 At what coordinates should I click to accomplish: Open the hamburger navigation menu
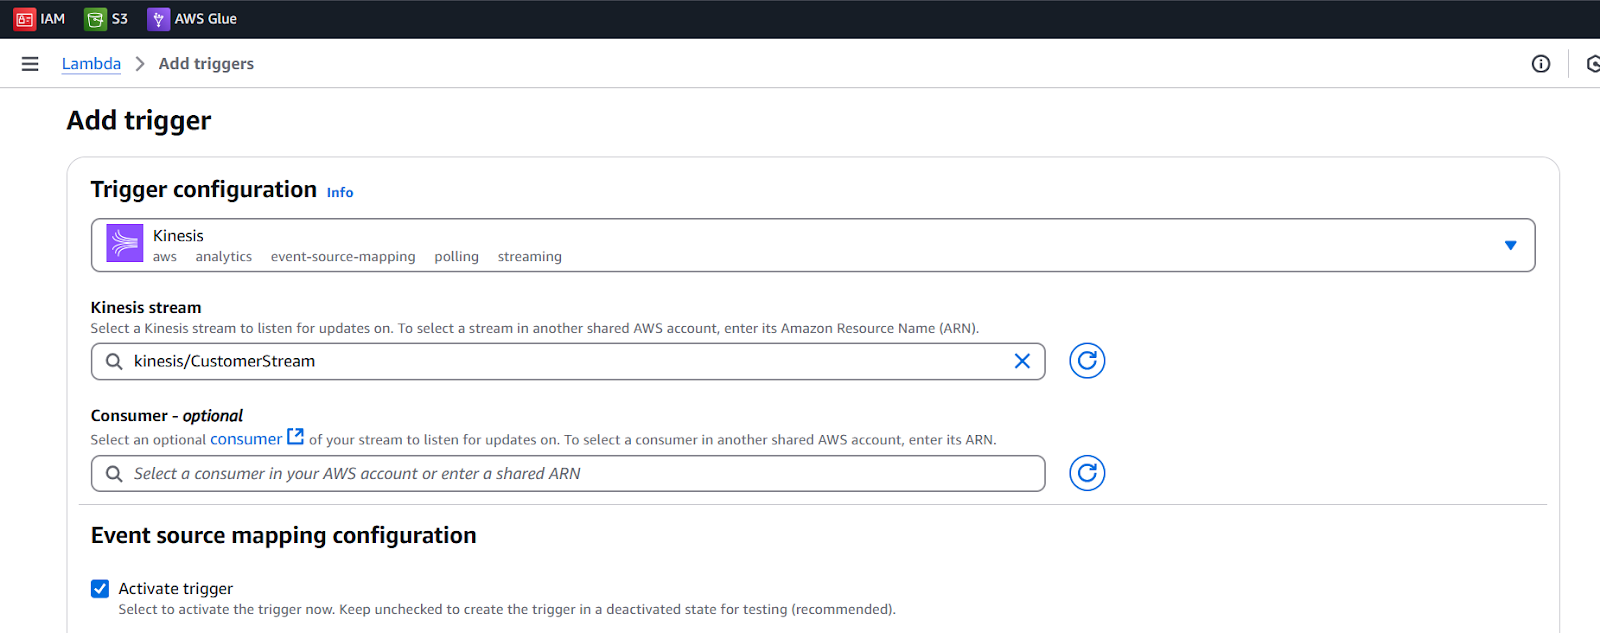(30, 64)
